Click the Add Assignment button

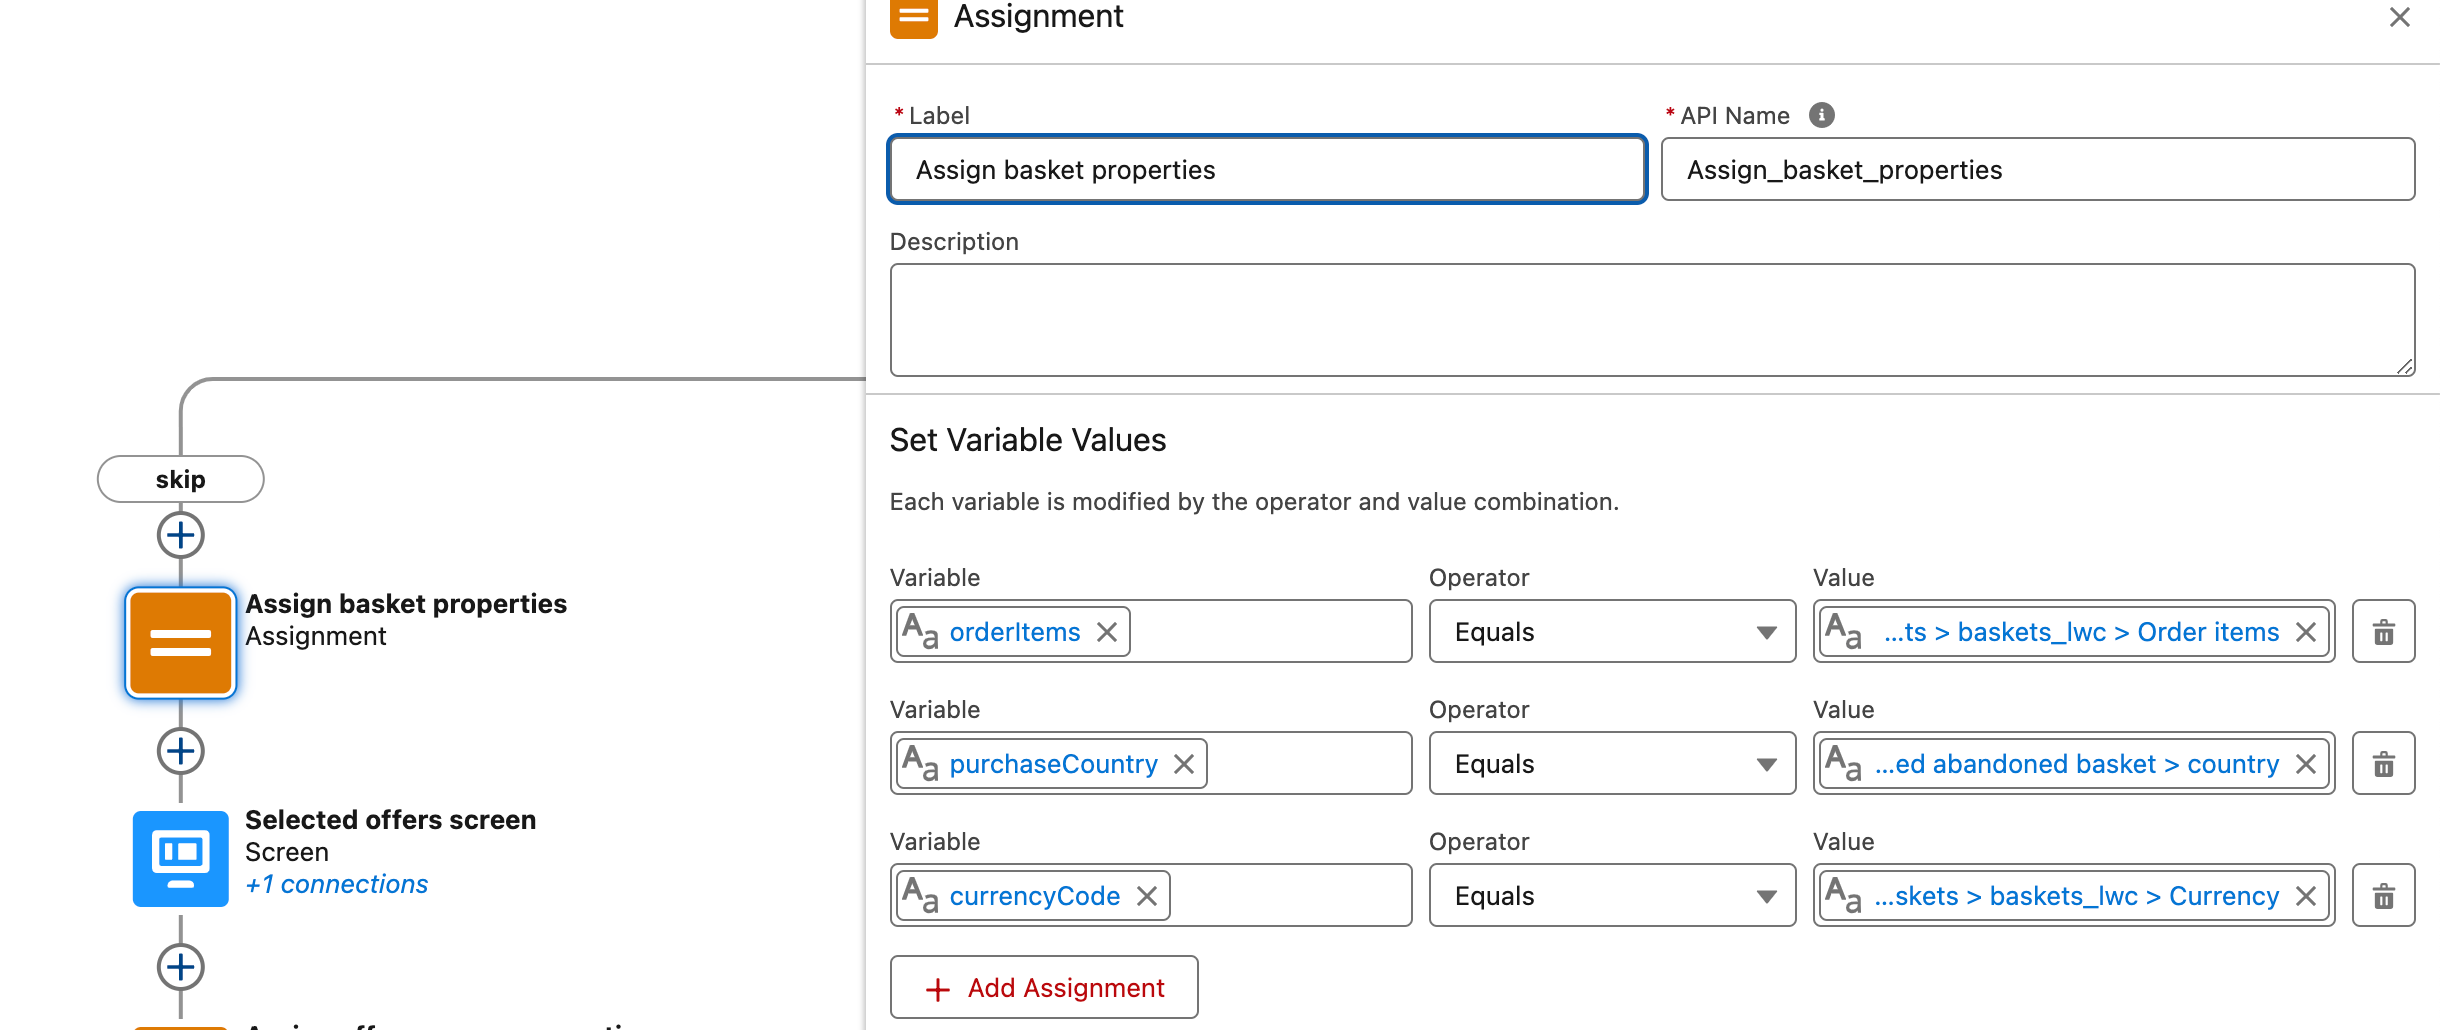point(1044,987)
